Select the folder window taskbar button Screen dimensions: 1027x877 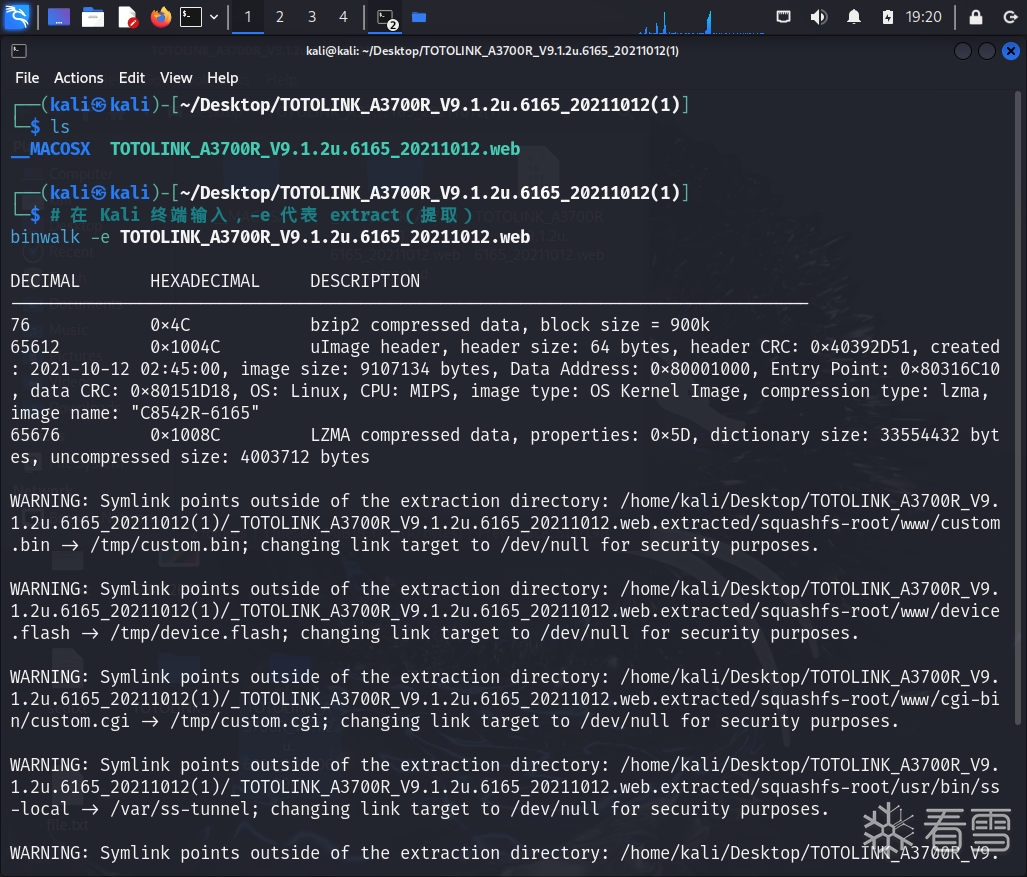[419, 17]
